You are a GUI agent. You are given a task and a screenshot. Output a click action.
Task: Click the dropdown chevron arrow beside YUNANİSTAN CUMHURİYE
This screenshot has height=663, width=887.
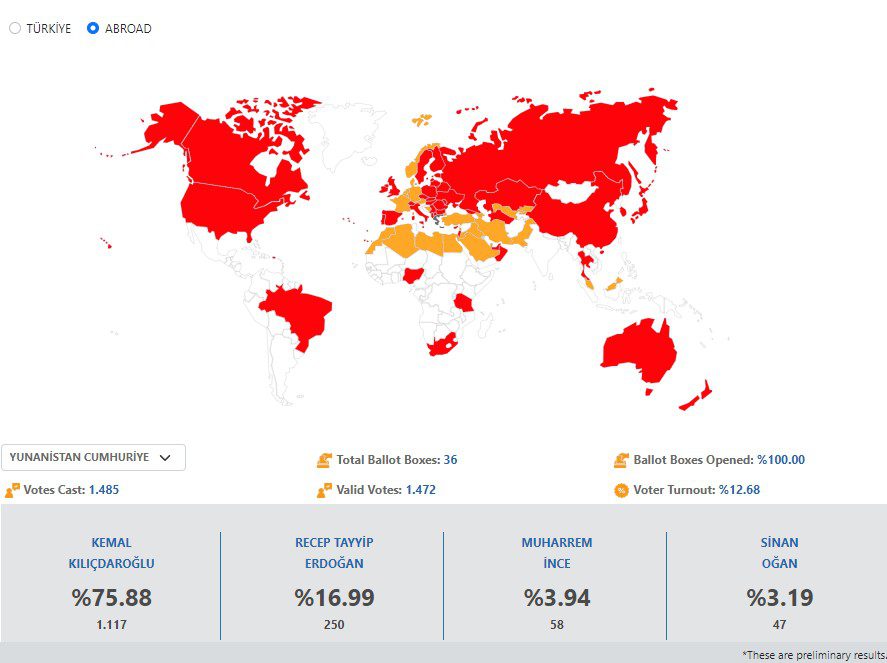[165, 458]
